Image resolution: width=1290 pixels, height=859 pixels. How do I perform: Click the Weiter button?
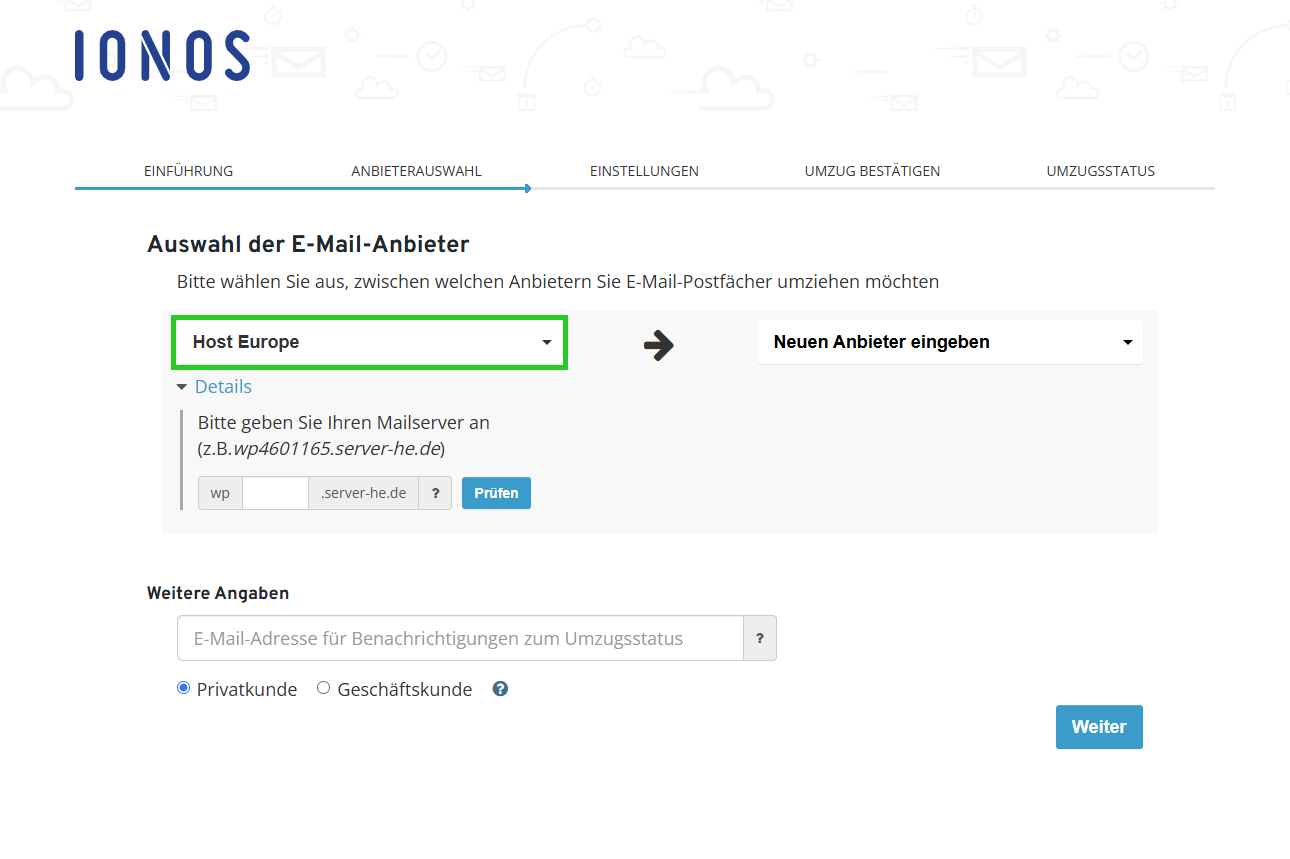[1099, 727]
